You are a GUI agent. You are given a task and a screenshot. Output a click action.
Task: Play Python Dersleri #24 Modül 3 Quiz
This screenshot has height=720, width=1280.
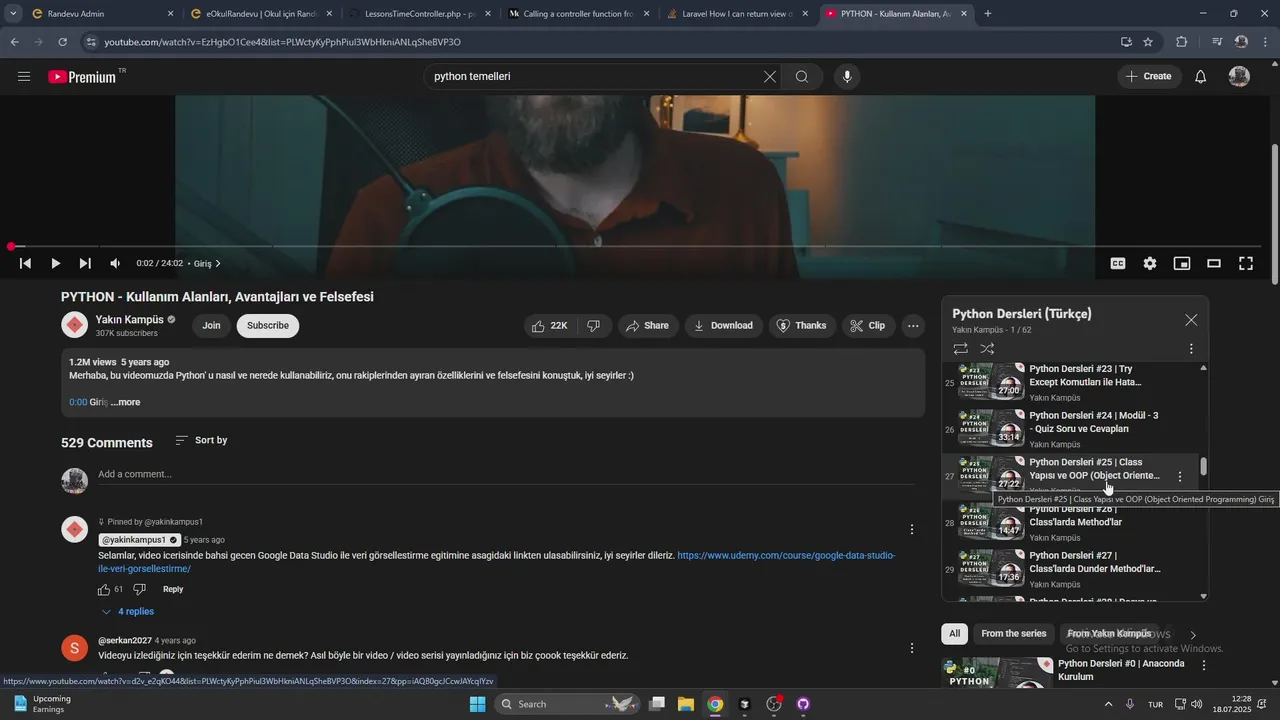click(1070, 429)
